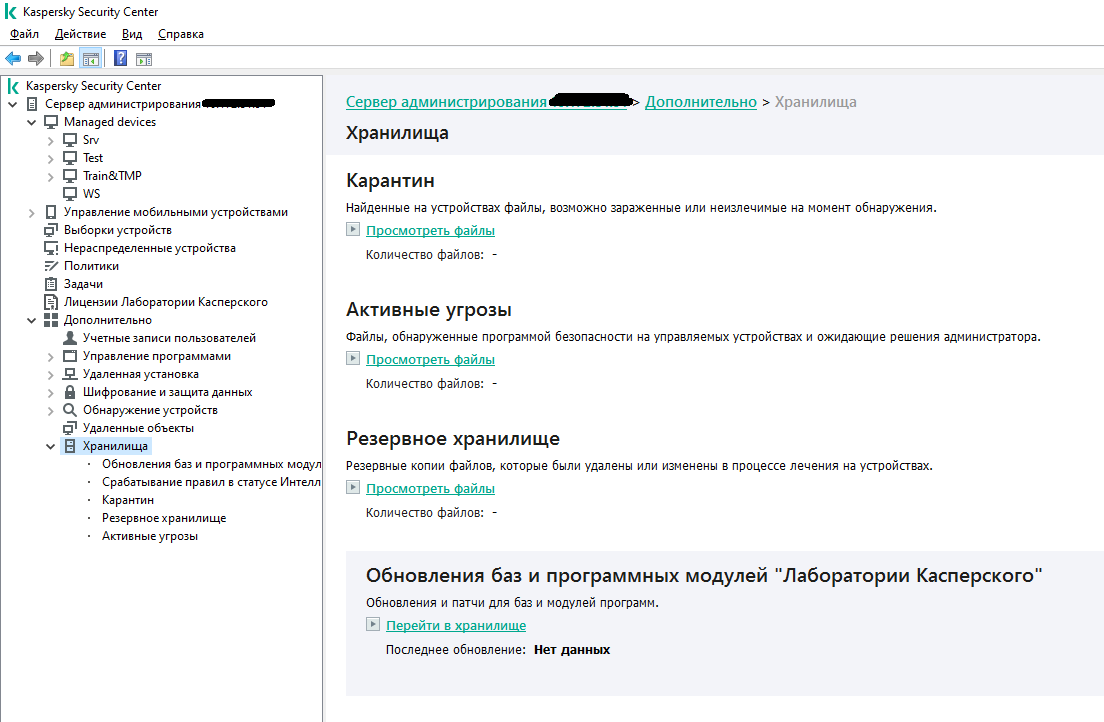The height and width of the screenshot is (722, 1104).
Task: Open the Вид menu
Action: 132,34
